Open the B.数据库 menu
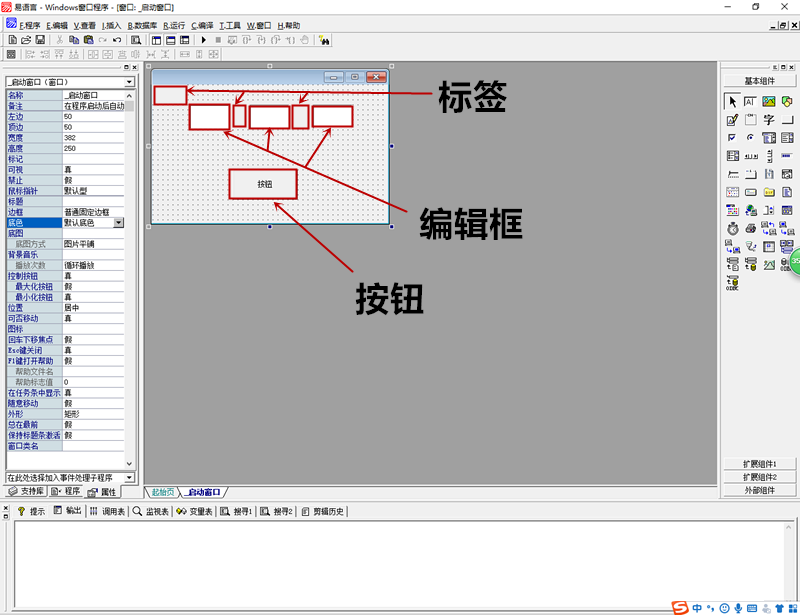800x615 pixels. (x=142, y=26)
